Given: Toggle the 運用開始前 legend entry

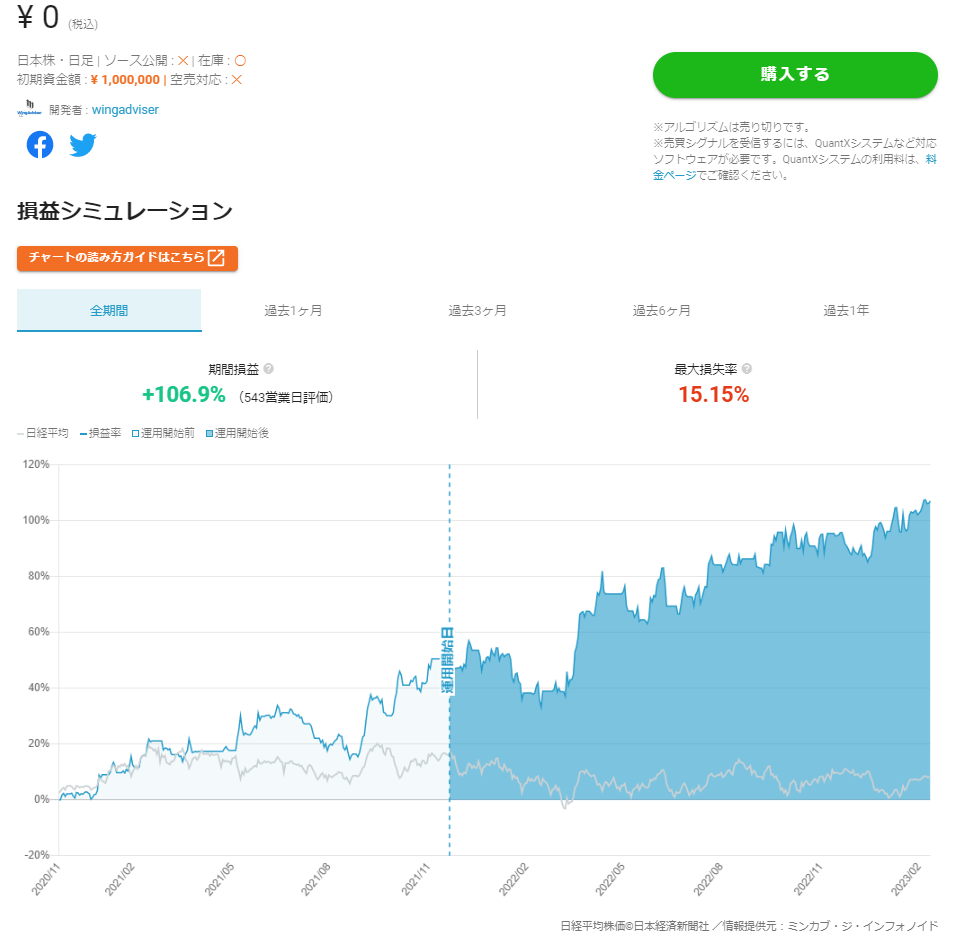Looking at the screenshot, I should 164,433.
